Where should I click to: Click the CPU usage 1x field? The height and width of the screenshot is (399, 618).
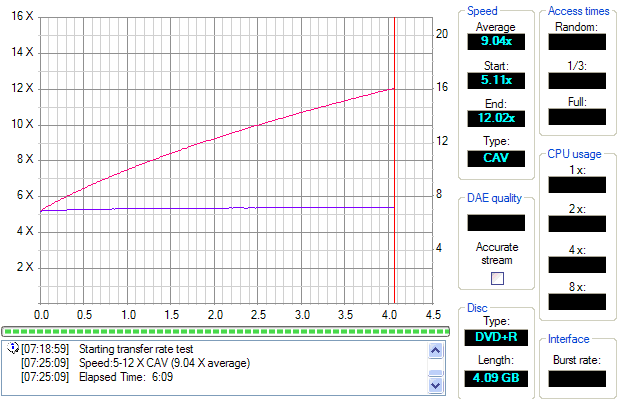(577, 185)
